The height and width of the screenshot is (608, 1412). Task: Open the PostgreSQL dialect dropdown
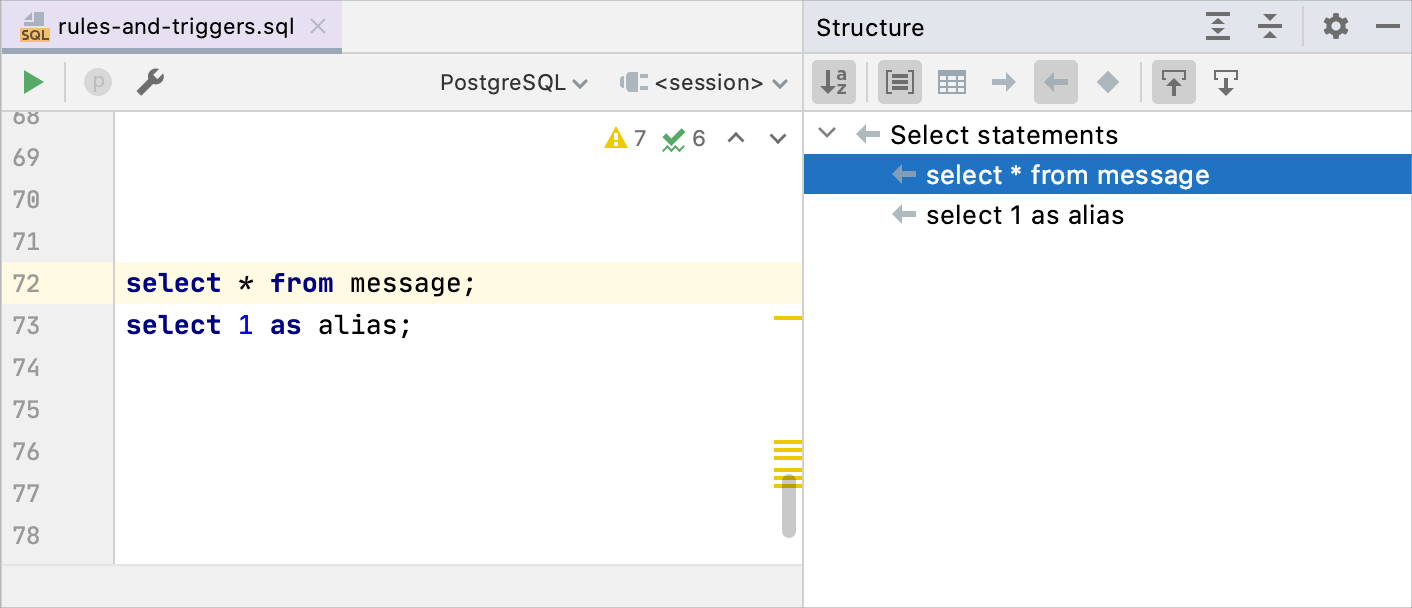pos(513,83)
